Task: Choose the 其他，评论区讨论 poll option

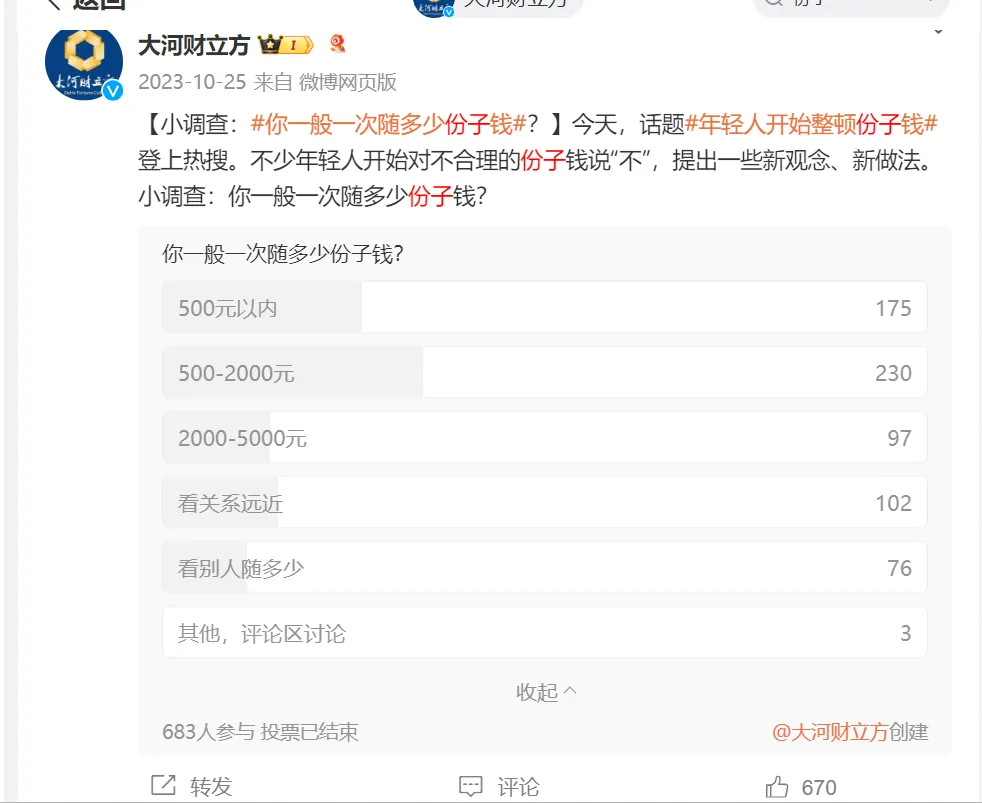Action: coord(544,633)
